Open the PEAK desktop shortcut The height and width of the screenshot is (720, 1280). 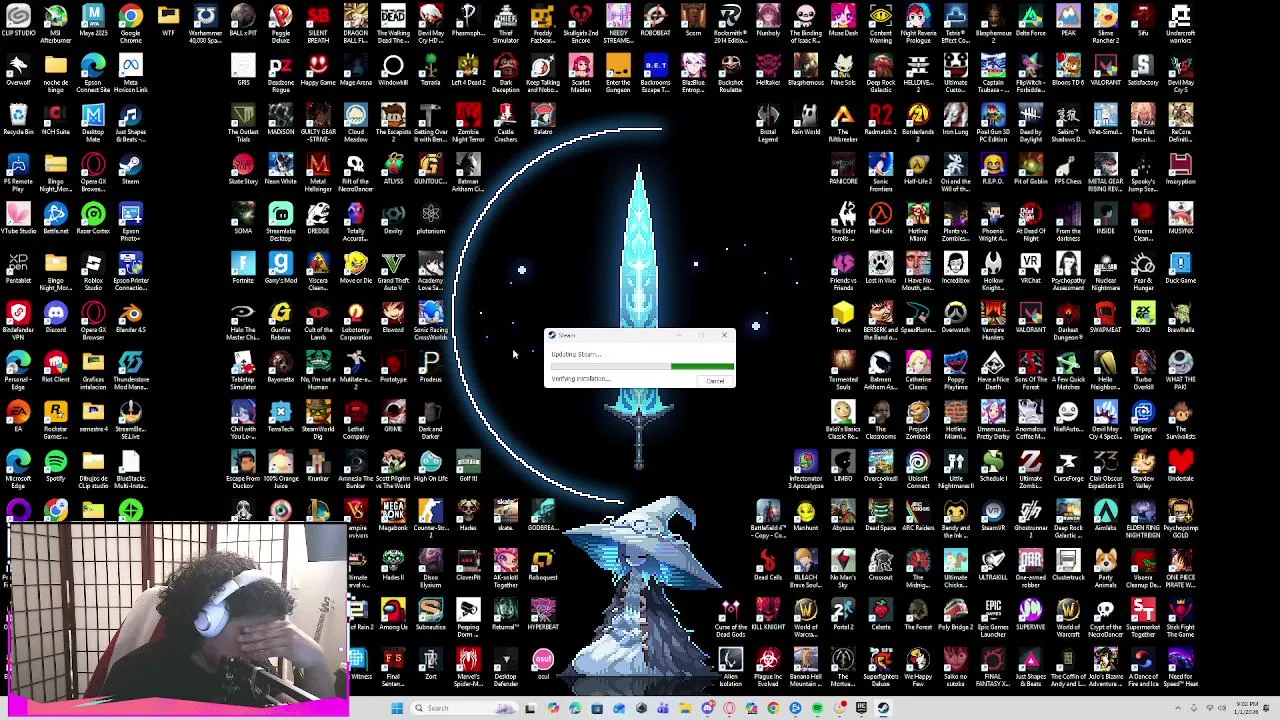[1068, 22]
